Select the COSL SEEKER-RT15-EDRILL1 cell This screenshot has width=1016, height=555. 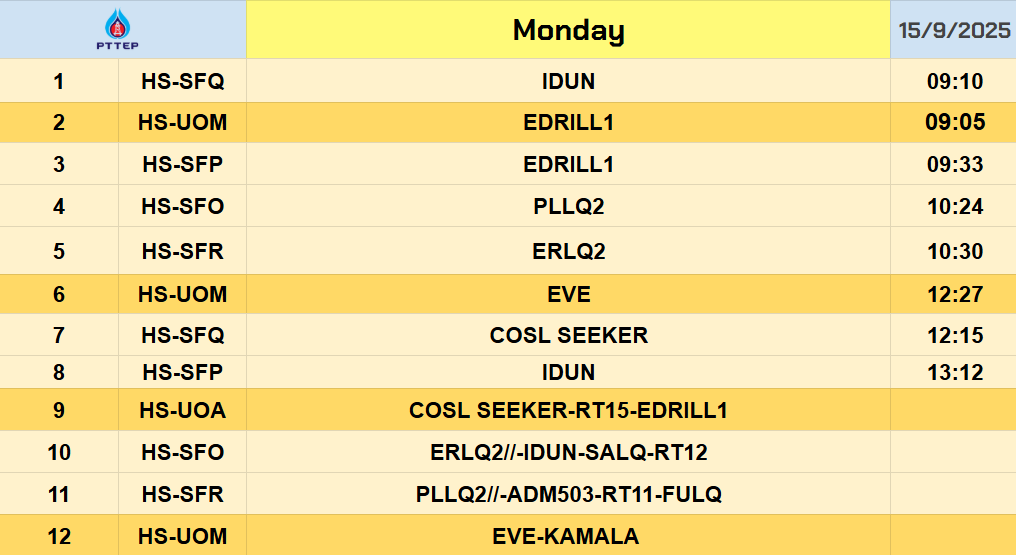point(568,410)
